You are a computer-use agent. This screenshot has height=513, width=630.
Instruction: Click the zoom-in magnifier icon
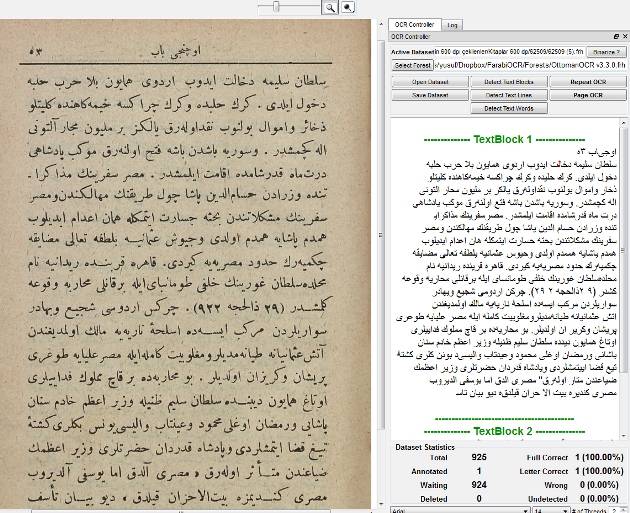(329, 6)
